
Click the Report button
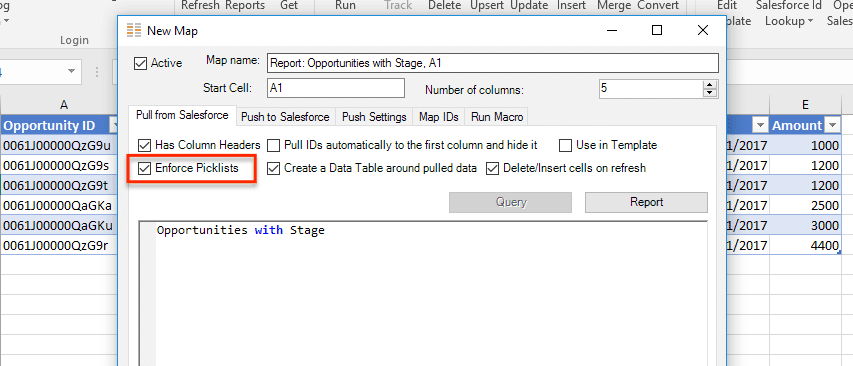pos(646,202)
